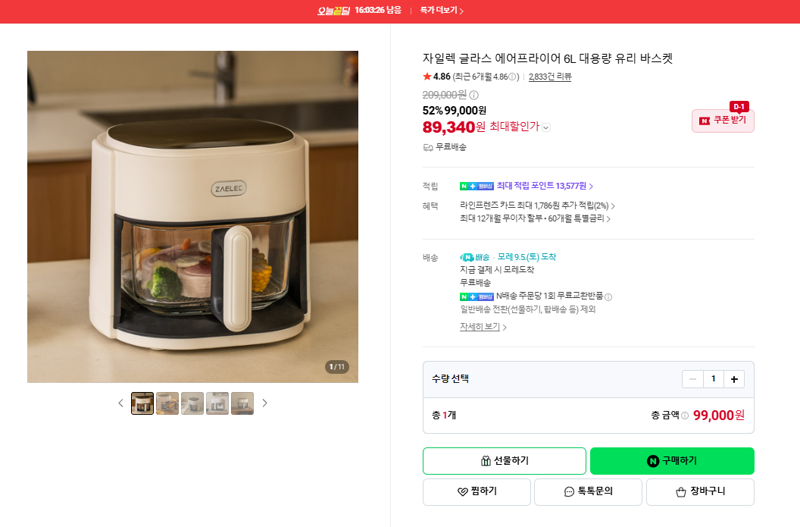This screenshot has height=527, width=800.
Task: Add to wishlist with 찜하기 heart button
Action: click(477, 491)
